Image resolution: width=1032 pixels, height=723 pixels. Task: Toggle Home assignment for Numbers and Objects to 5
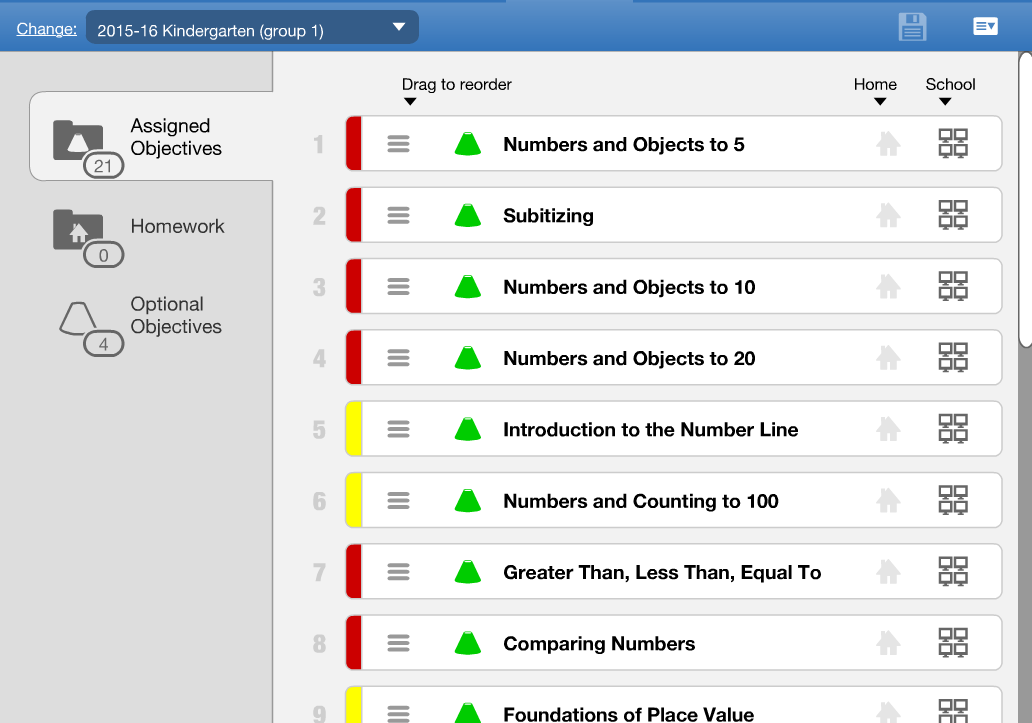[887, 144]
